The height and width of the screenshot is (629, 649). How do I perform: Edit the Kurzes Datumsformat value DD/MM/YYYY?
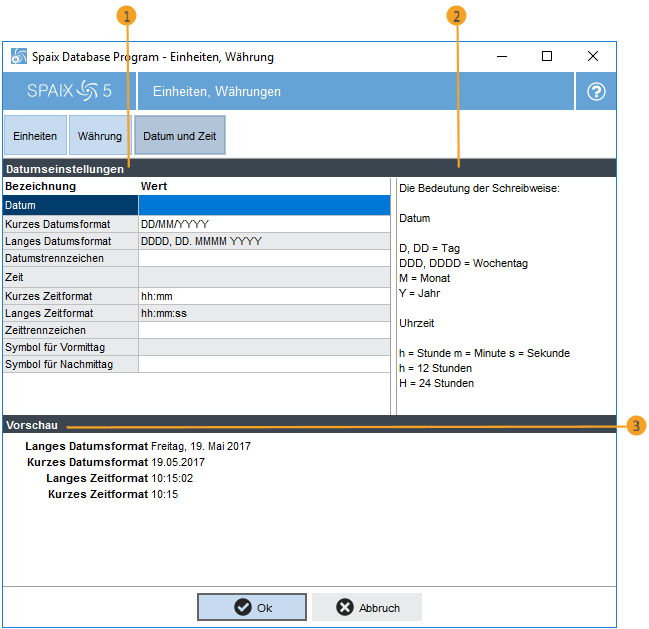pos(264,224)
